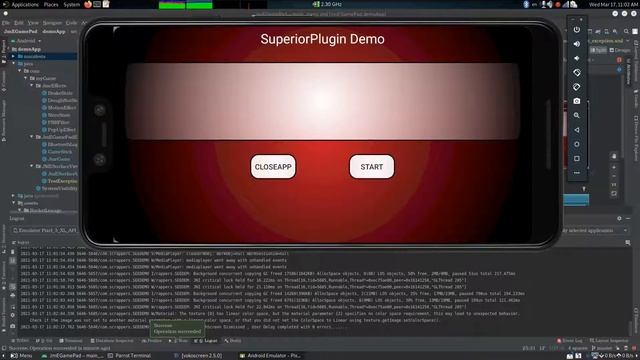Open the Project tool window tab
This screenshot has width=640, height=360.
click(4, 51)
